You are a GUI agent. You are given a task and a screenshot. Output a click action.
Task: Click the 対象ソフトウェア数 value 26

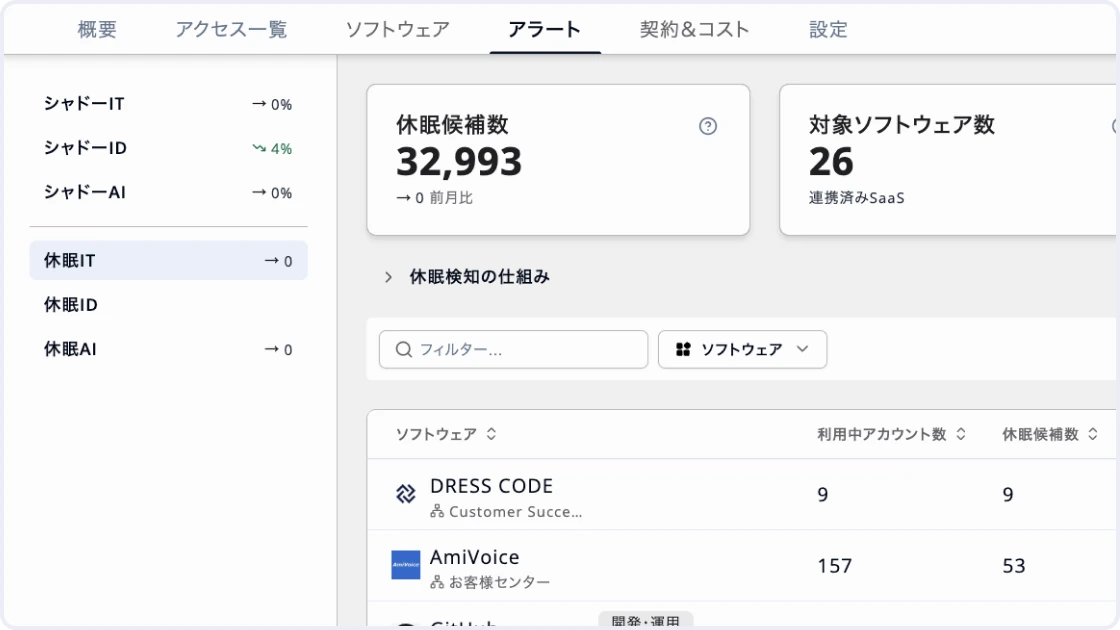tap(831, 161)
